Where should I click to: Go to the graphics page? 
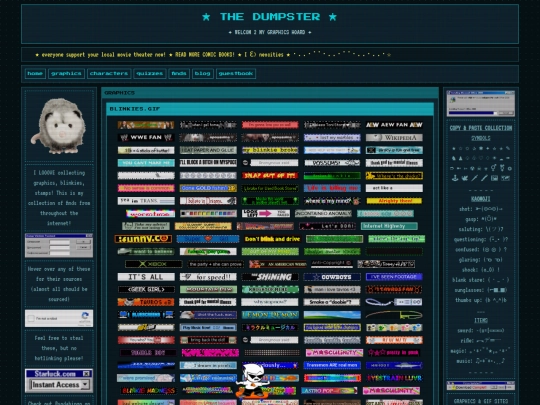(x=66, y=73)
